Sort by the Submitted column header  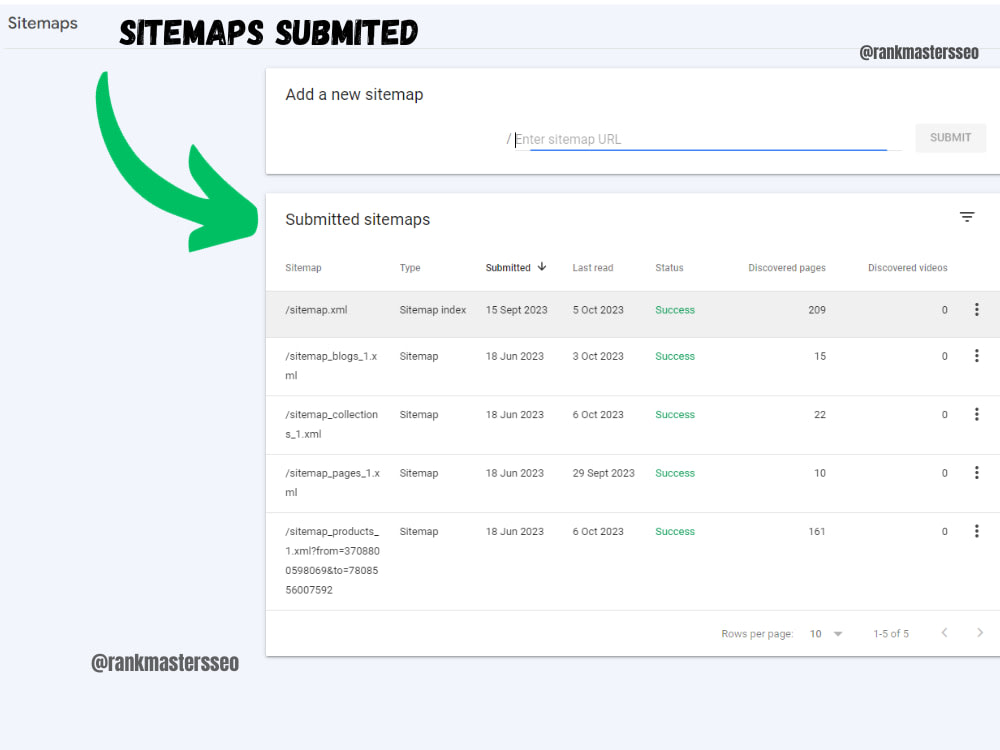pyautogui.click(x=508, y=268)
